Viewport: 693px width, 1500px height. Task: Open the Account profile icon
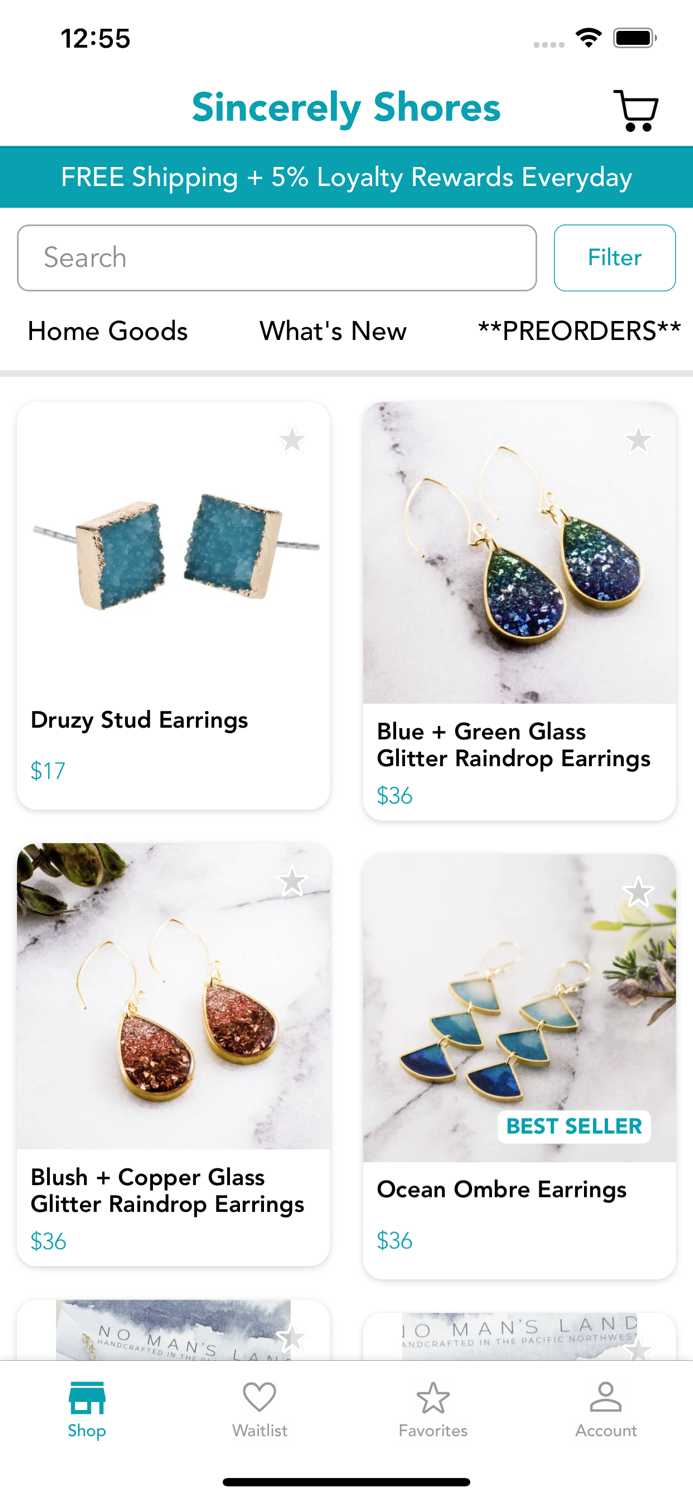606,1397
